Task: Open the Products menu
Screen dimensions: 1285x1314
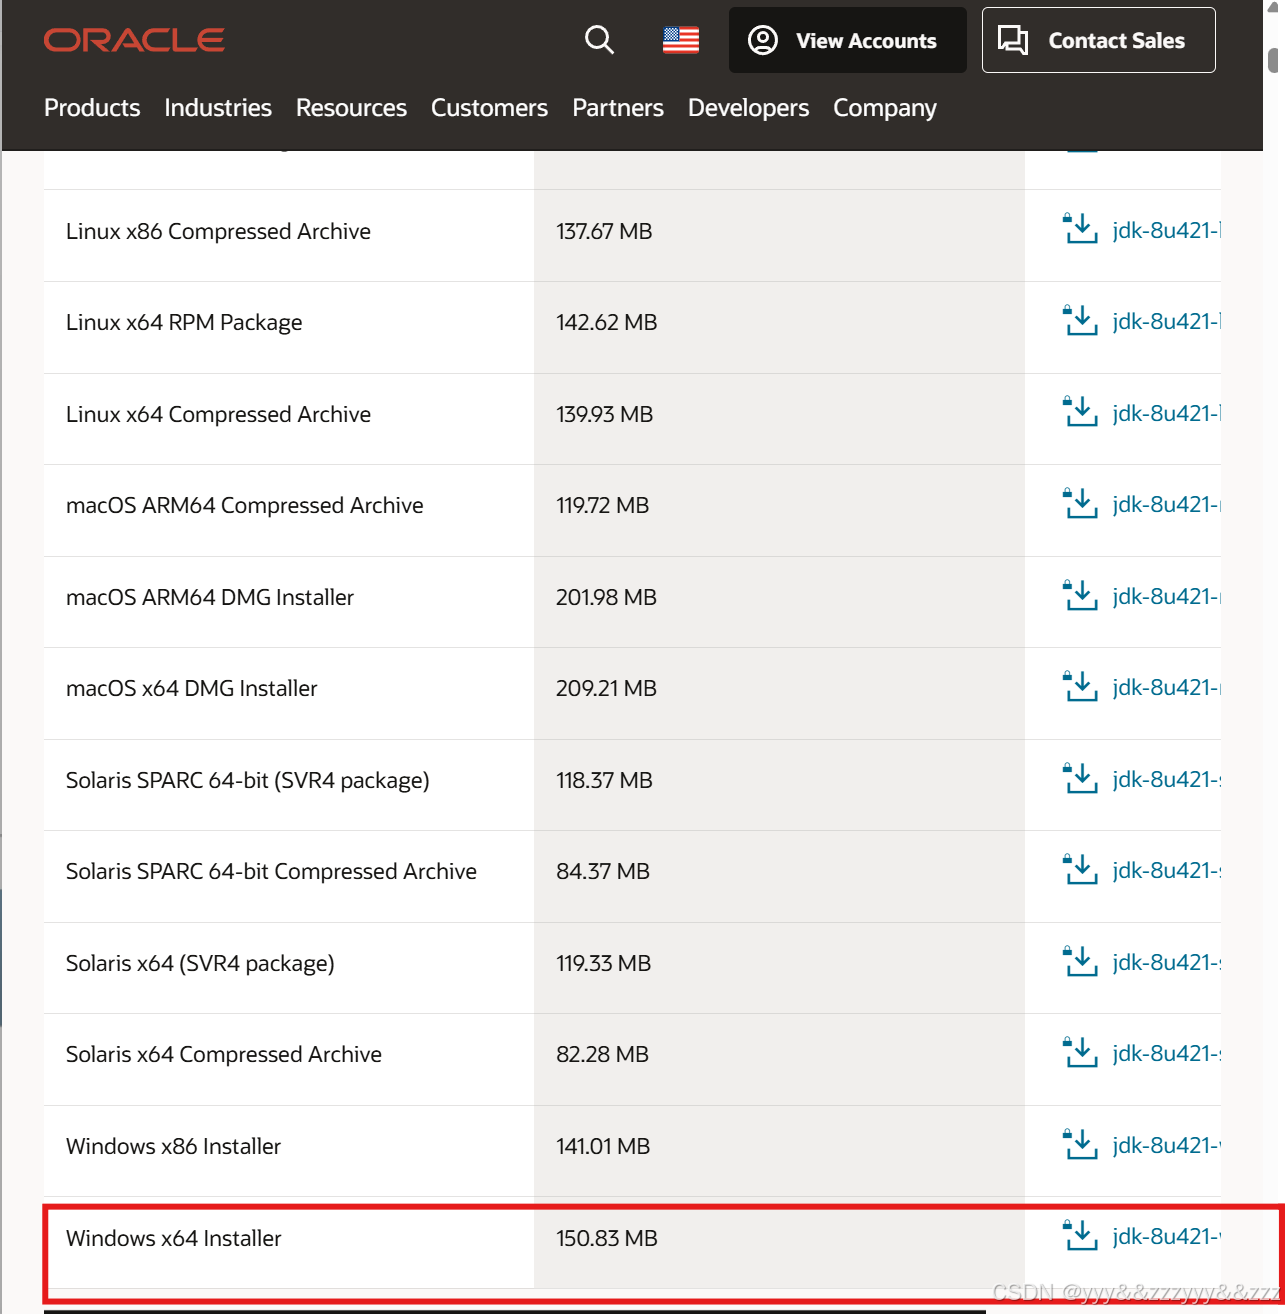Action: 92,108
